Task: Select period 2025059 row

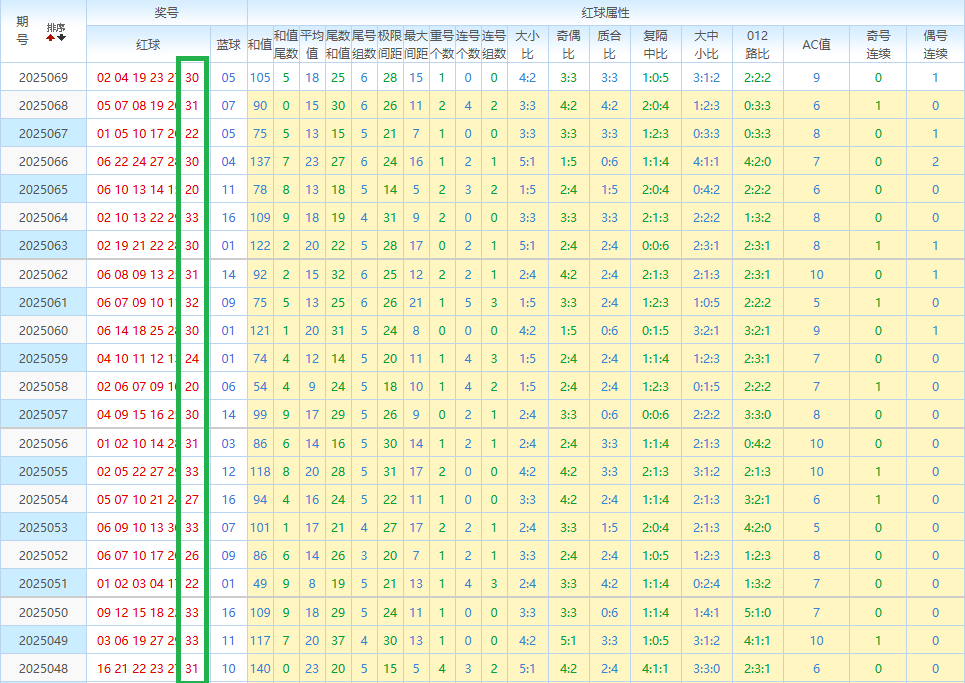Action: click(482, 358)
